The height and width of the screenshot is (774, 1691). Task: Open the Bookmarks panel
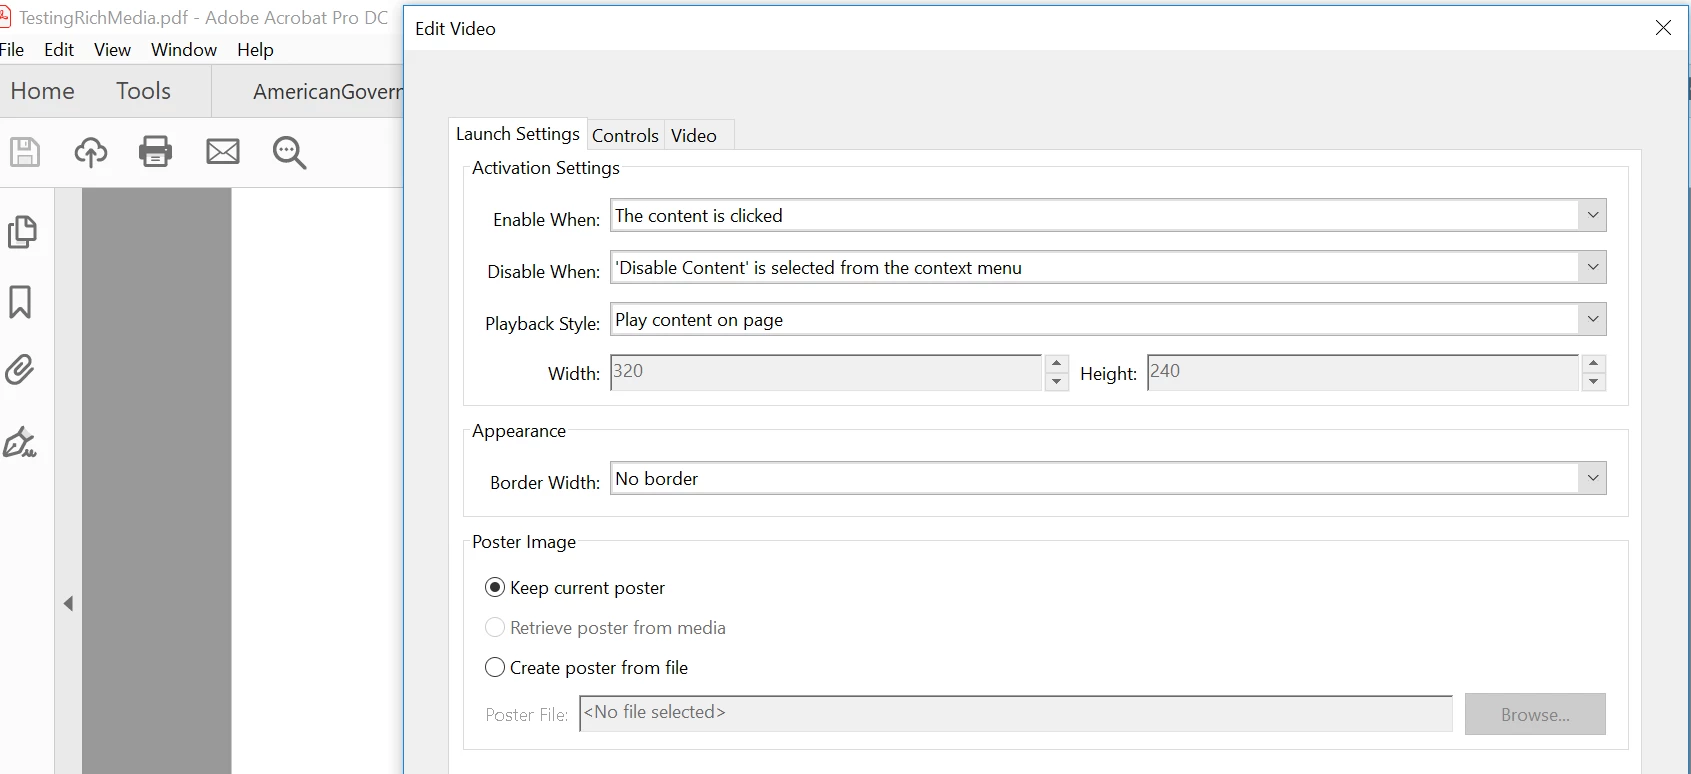pyautogui.click(x=20, y=302)
